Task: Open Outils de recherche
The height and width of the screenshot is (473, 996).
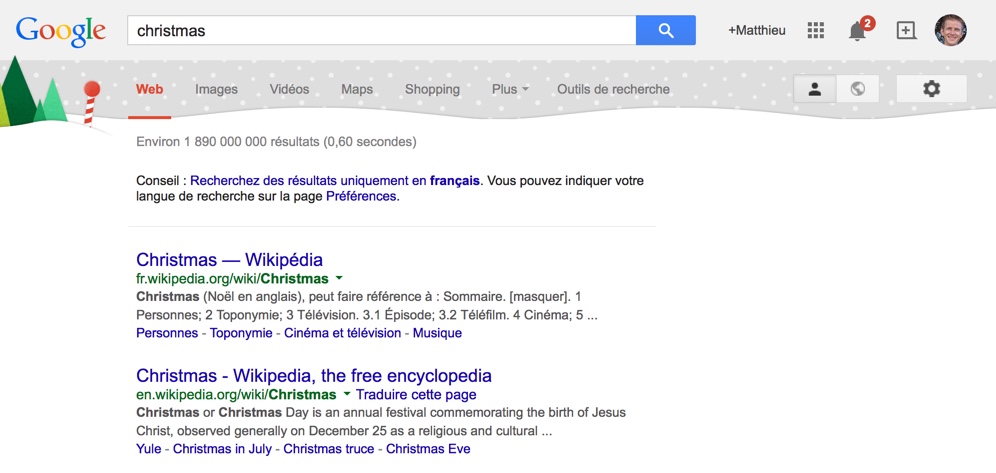Action: [613, 90]
